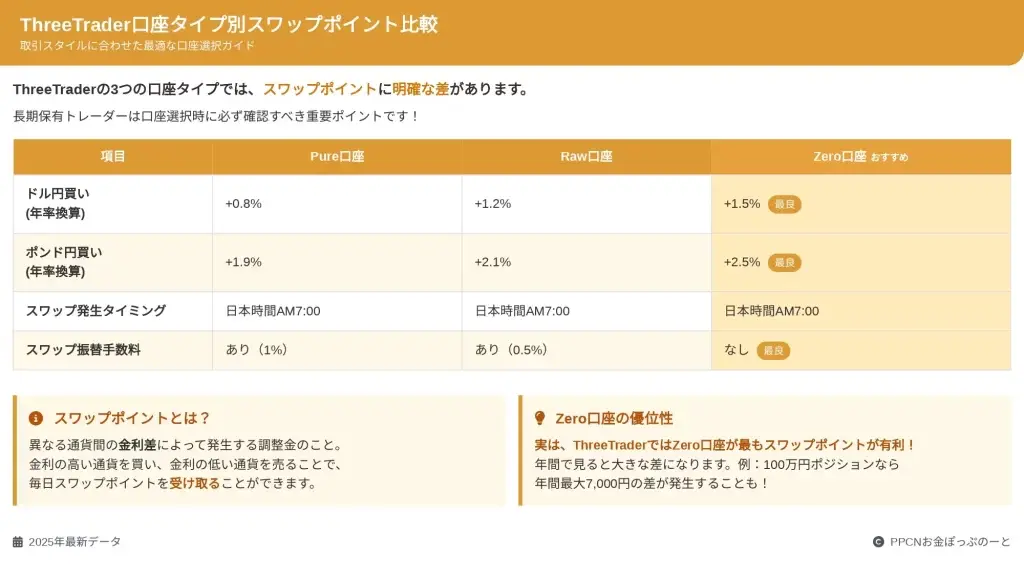Screen dimensions: 1024x576
Task: Click the 最良 badge next to なし
Action: 773,350
